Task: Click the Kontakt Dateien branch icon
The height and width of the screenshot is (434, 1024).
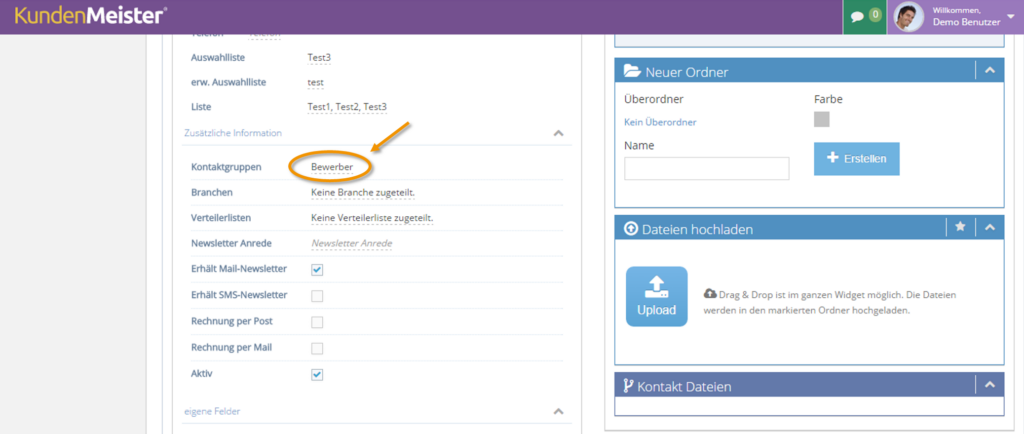Action: pos(628,386)
